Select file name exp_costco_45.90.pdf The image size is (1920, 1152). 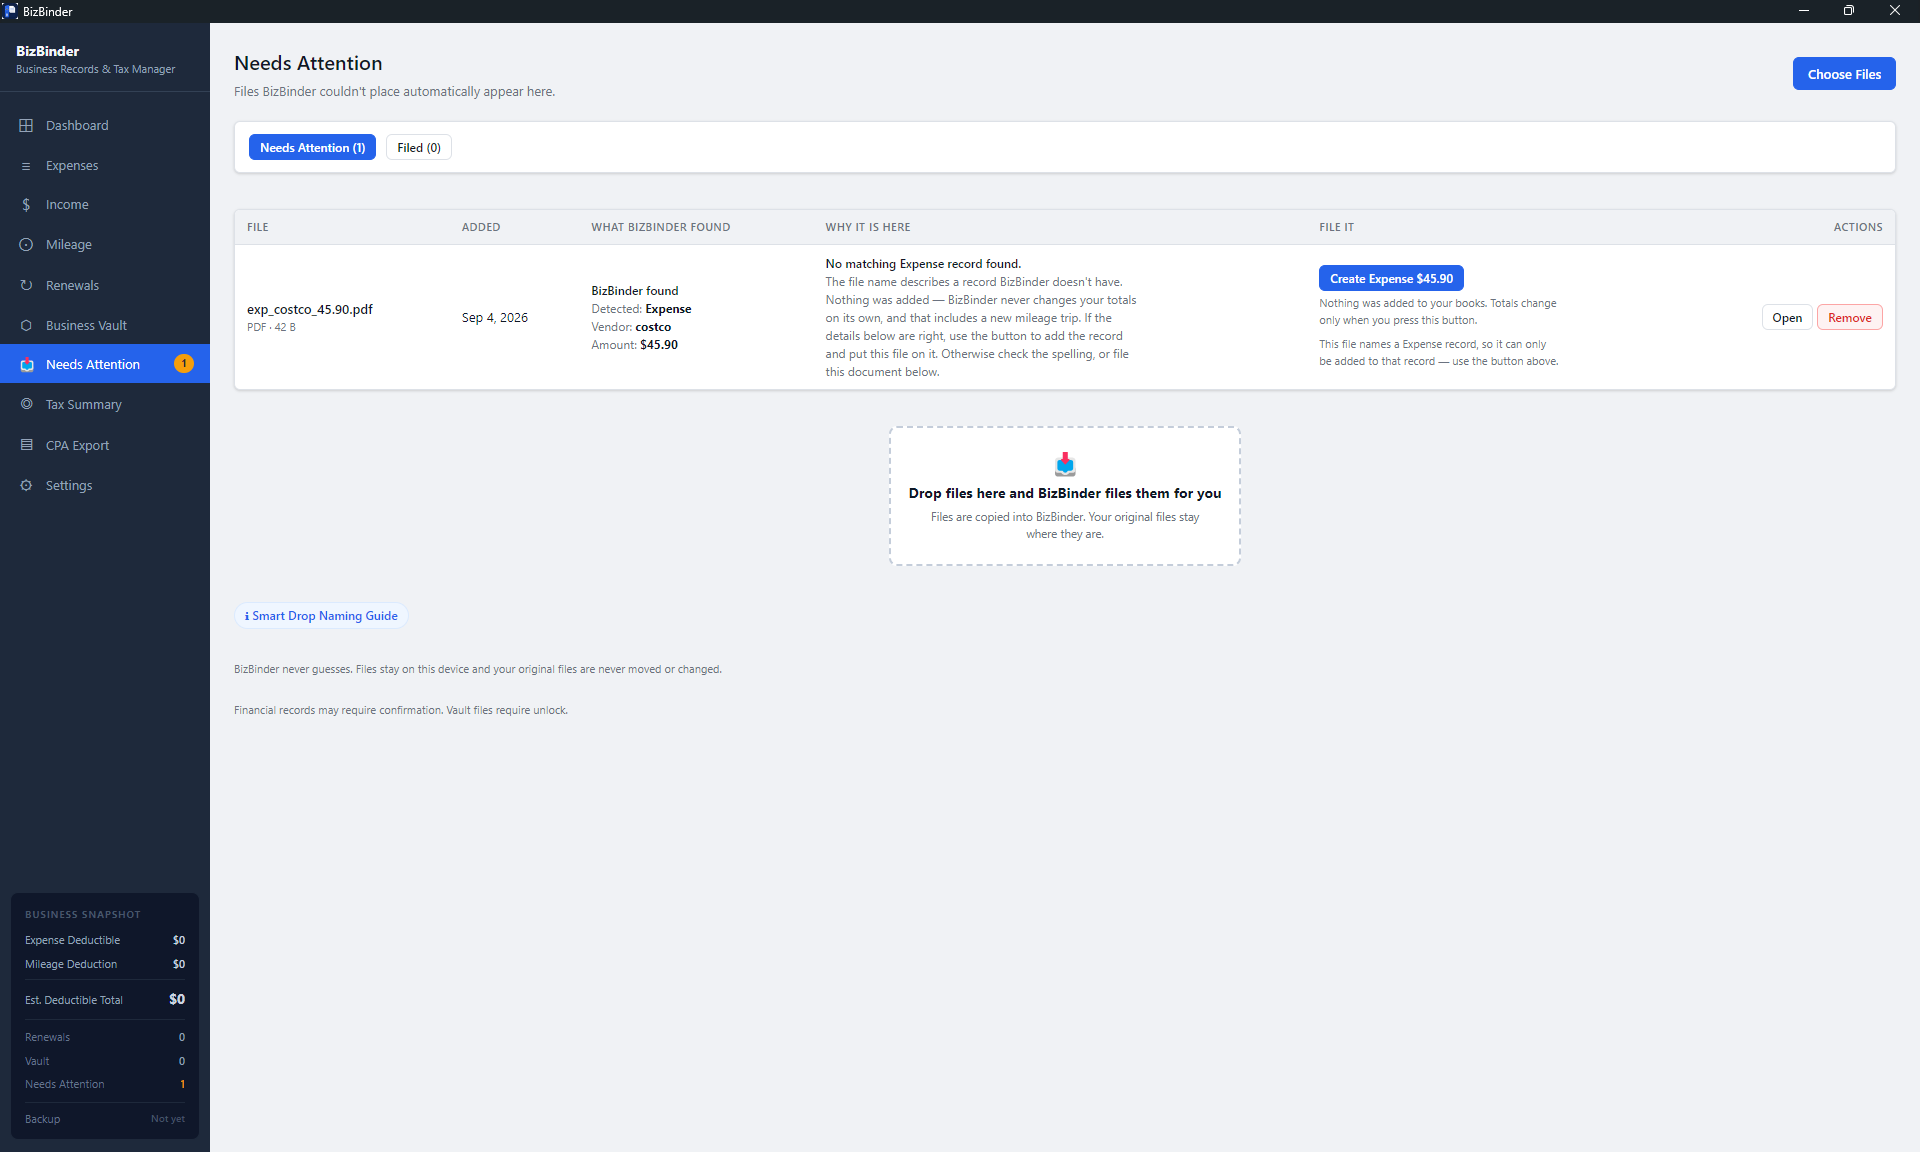tap(310, 310)
